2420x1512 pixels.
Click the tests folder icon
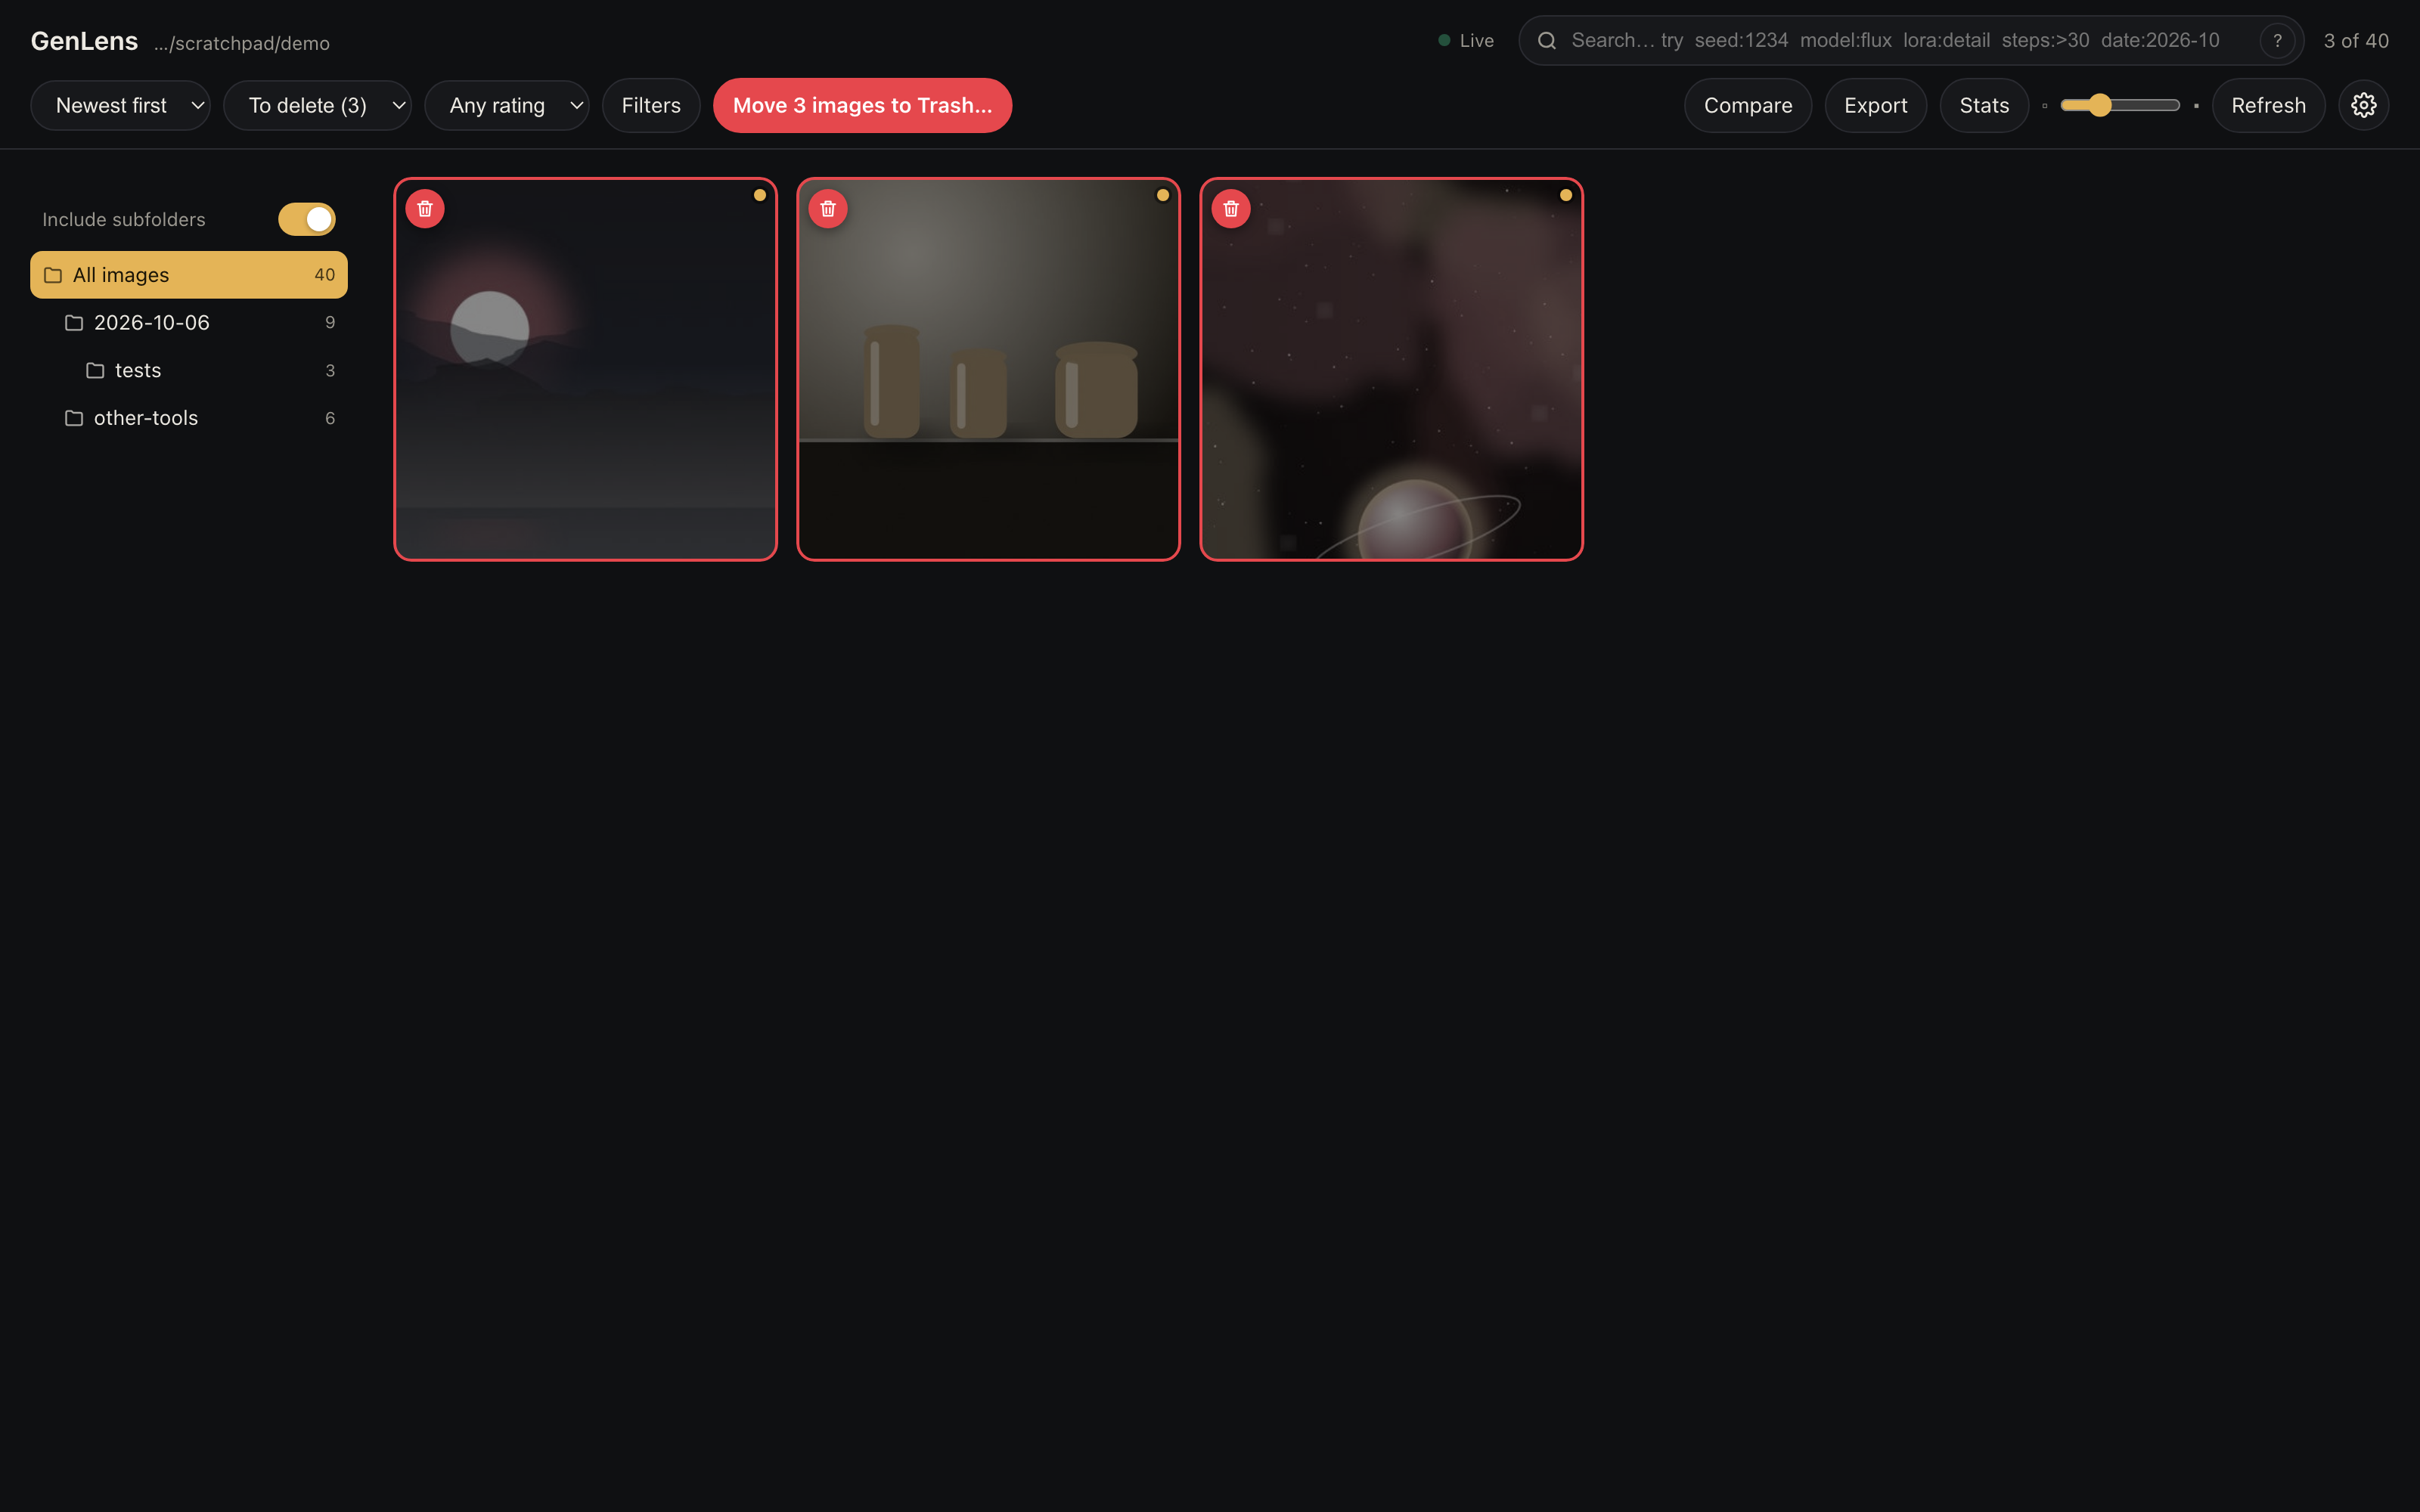click(x=95, y=371)
